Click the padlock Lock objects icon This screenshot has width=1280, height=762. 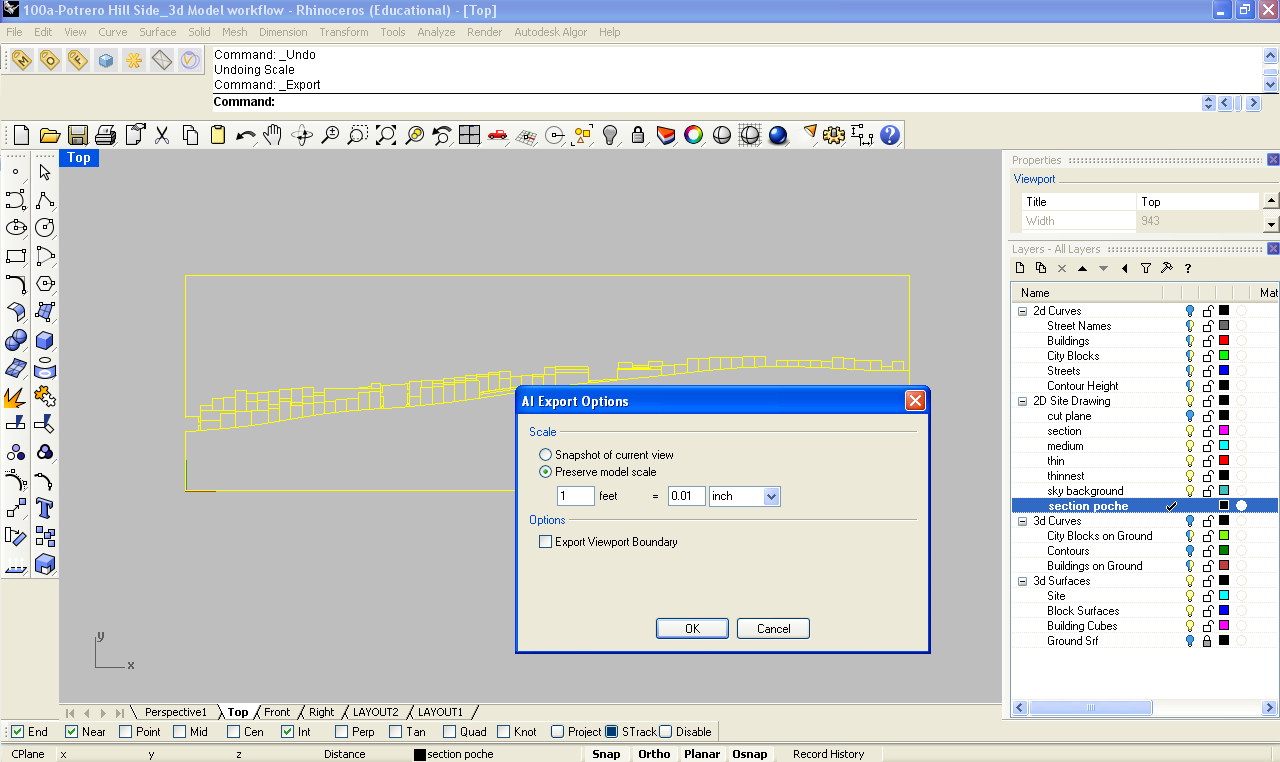(x=638, y=135)
